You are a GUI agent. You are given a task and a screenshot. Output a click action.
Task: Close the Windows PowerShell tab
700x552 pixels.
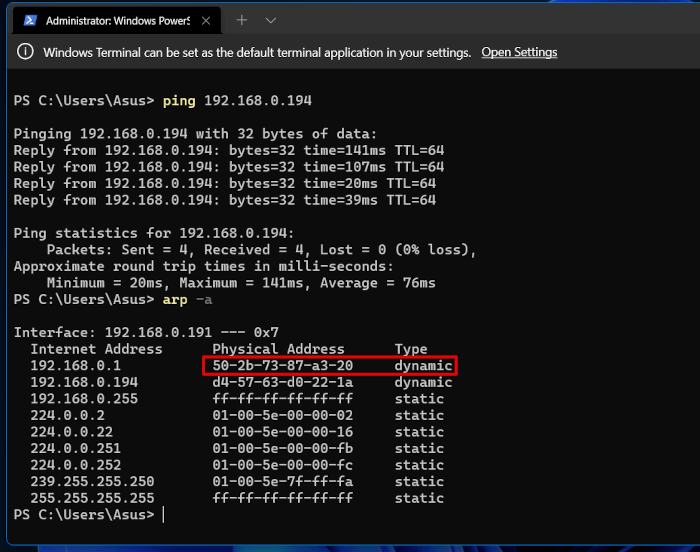click(206, 21)
